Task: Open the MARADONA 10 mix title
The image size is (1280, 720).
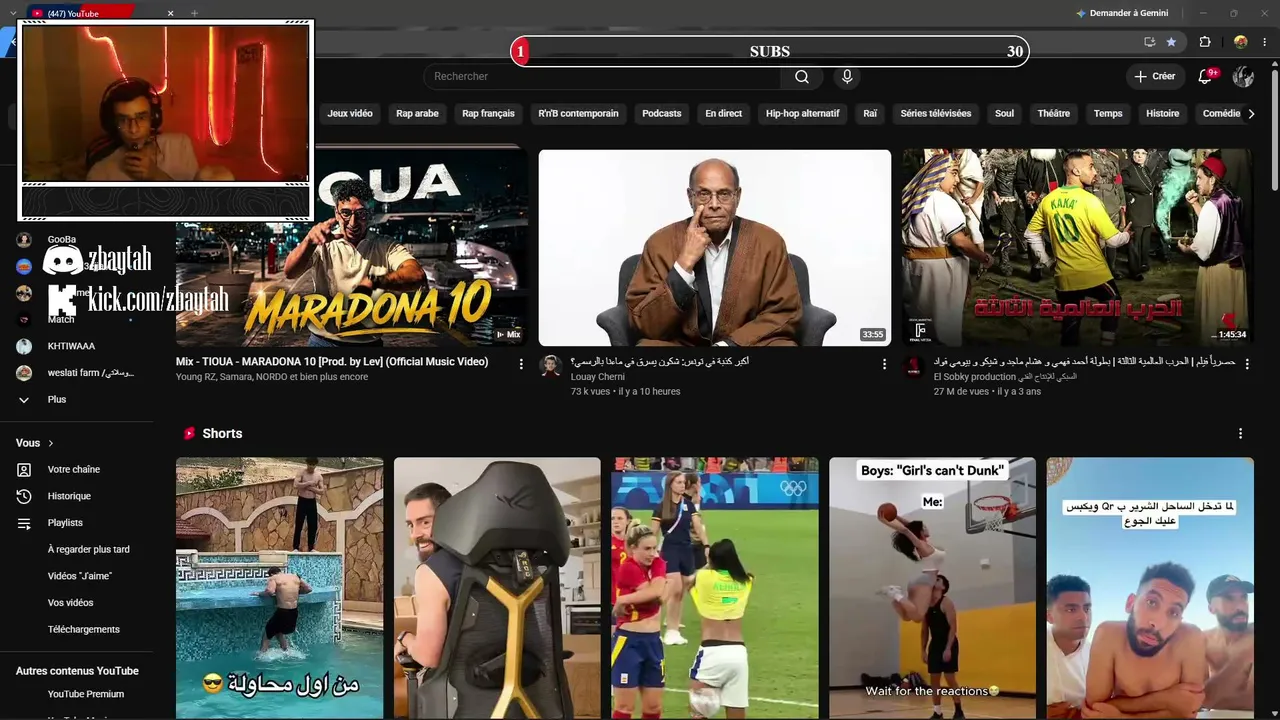Action: click(x=332, y=362)
